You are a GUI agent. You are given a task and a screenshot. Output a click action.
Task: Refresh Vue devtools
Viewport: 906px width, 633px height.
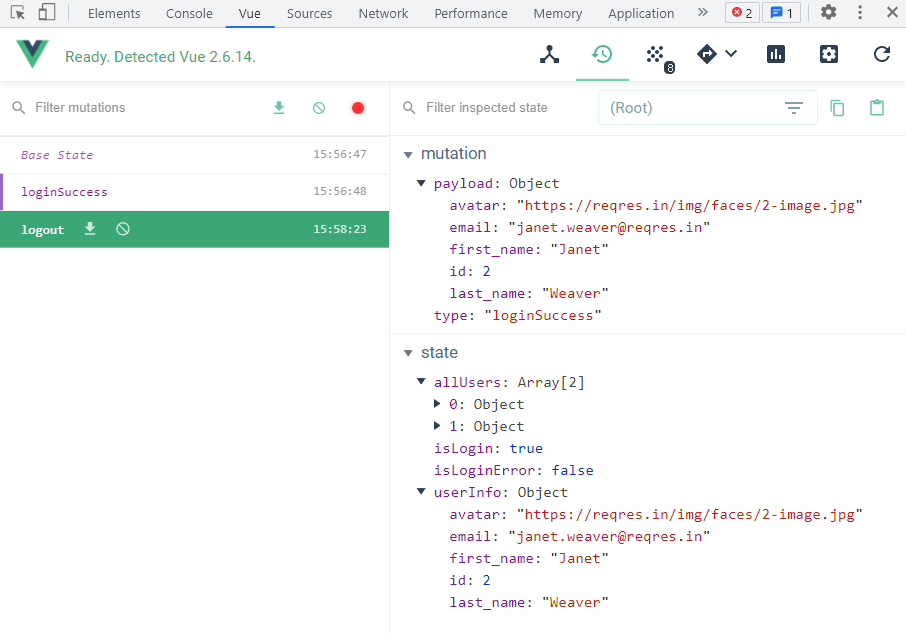point(882,54)
